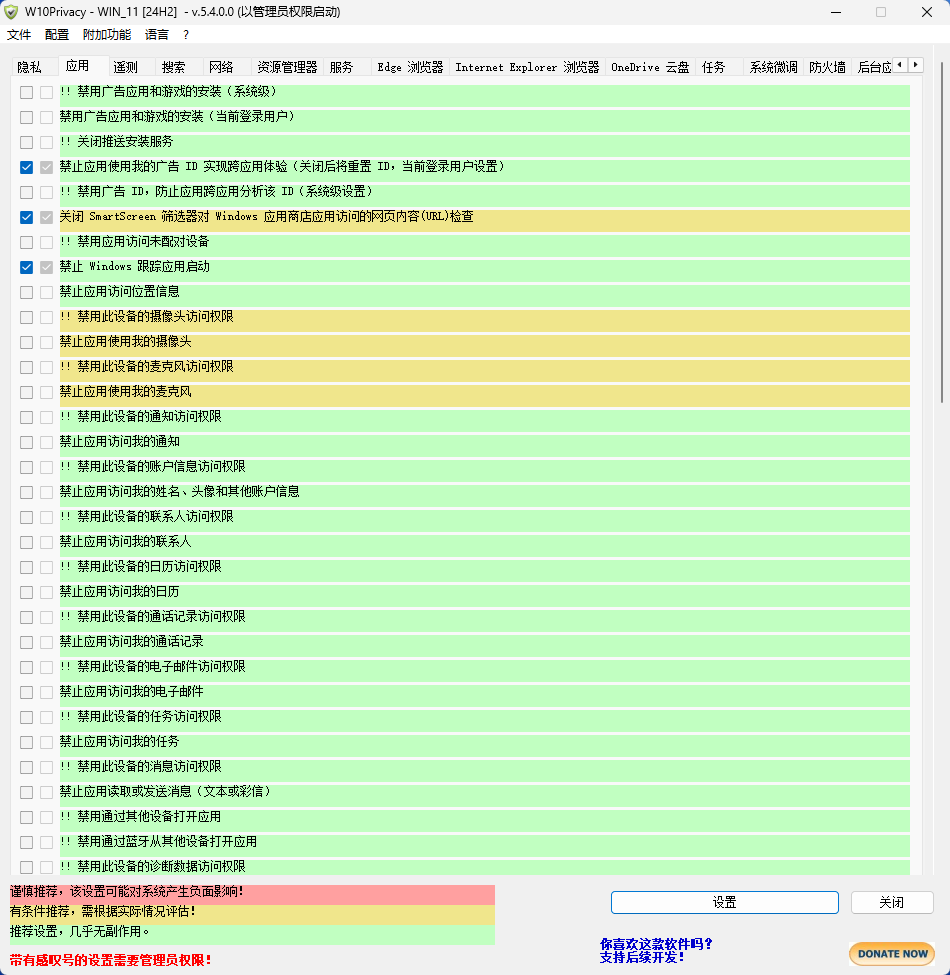Uncheck first box for 关闭 SmartScreen 筛选器
Viewport: 950px width, 975px height.
click(26, 218)
